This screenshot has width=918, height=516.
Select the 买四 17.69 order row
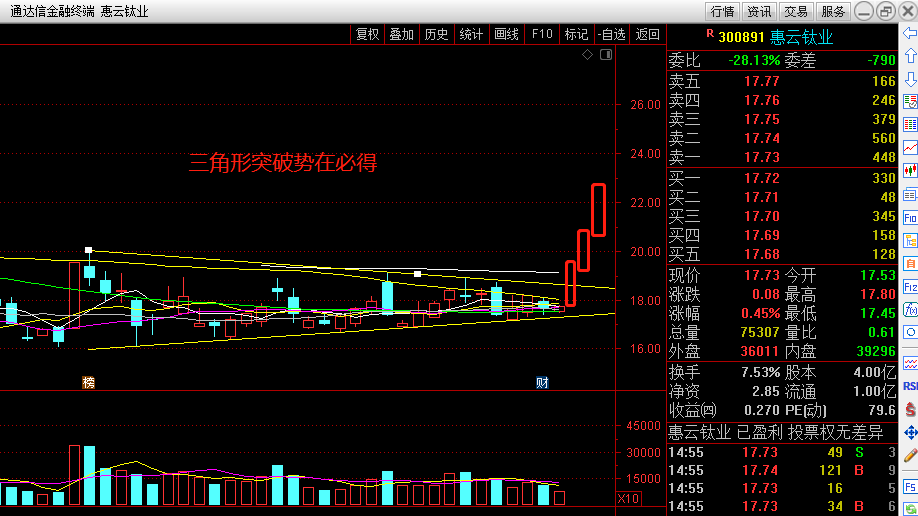782,235
